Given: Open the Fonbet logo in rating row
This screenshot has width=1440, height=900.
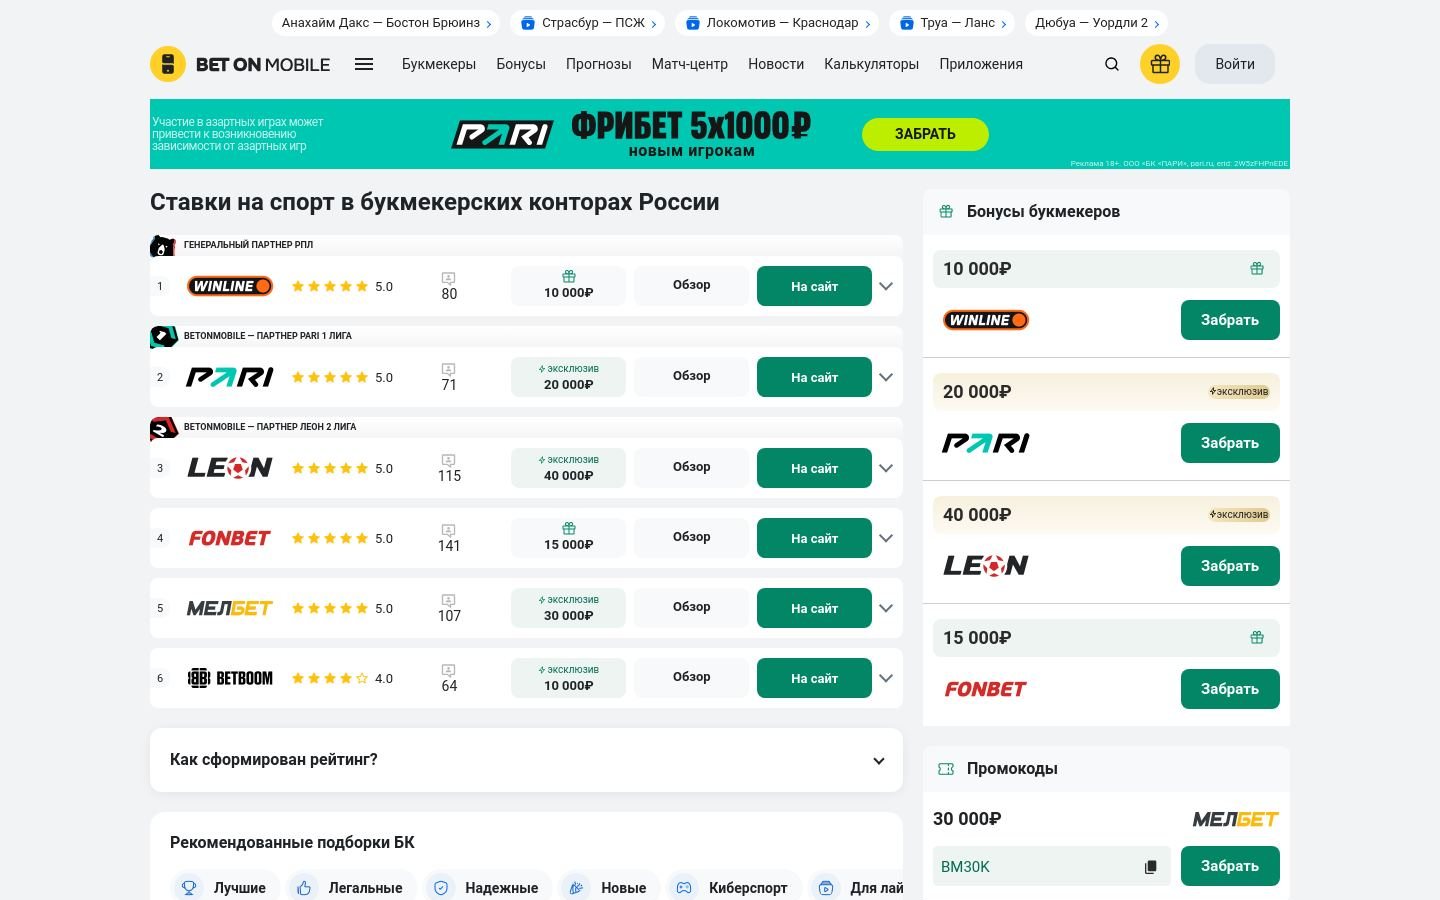Looking at the screenshot, I should [x=230, y=538].
